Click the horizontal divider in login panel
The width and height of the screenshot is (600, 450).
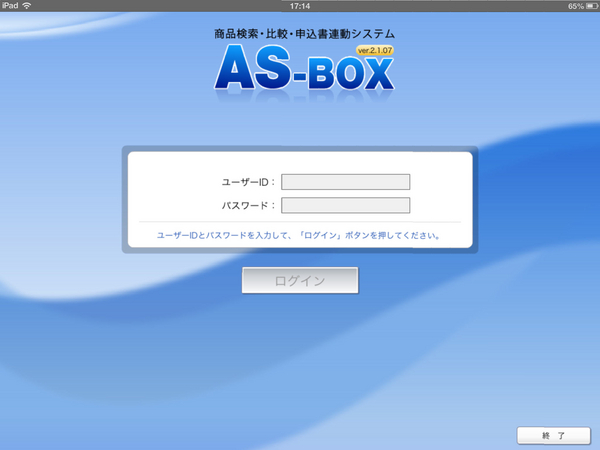point(300,222)
